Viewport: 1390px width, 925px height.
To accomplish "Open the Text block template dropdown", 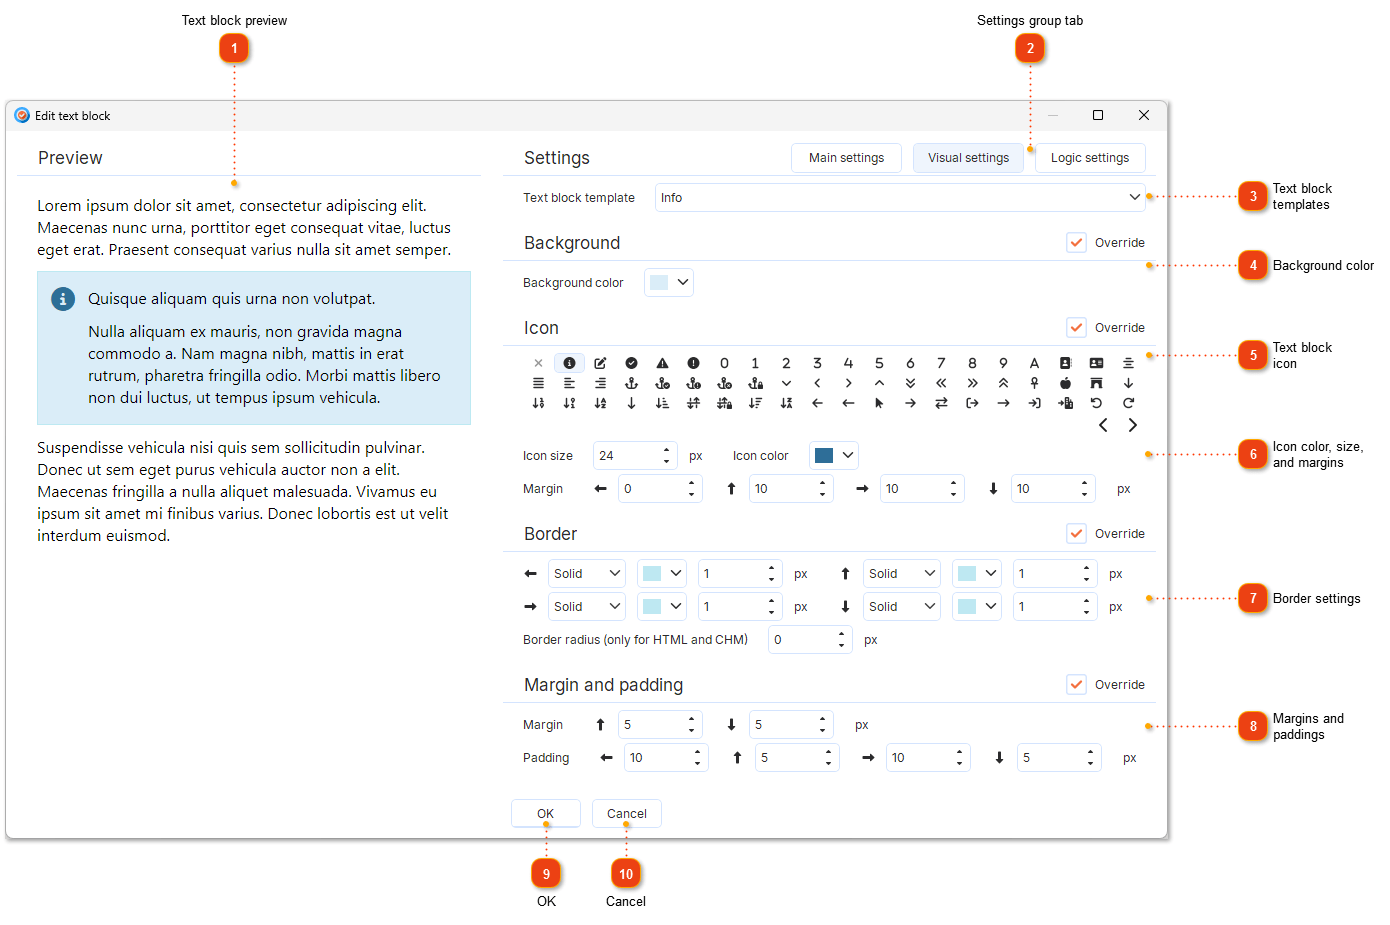I will pos(900,197).
